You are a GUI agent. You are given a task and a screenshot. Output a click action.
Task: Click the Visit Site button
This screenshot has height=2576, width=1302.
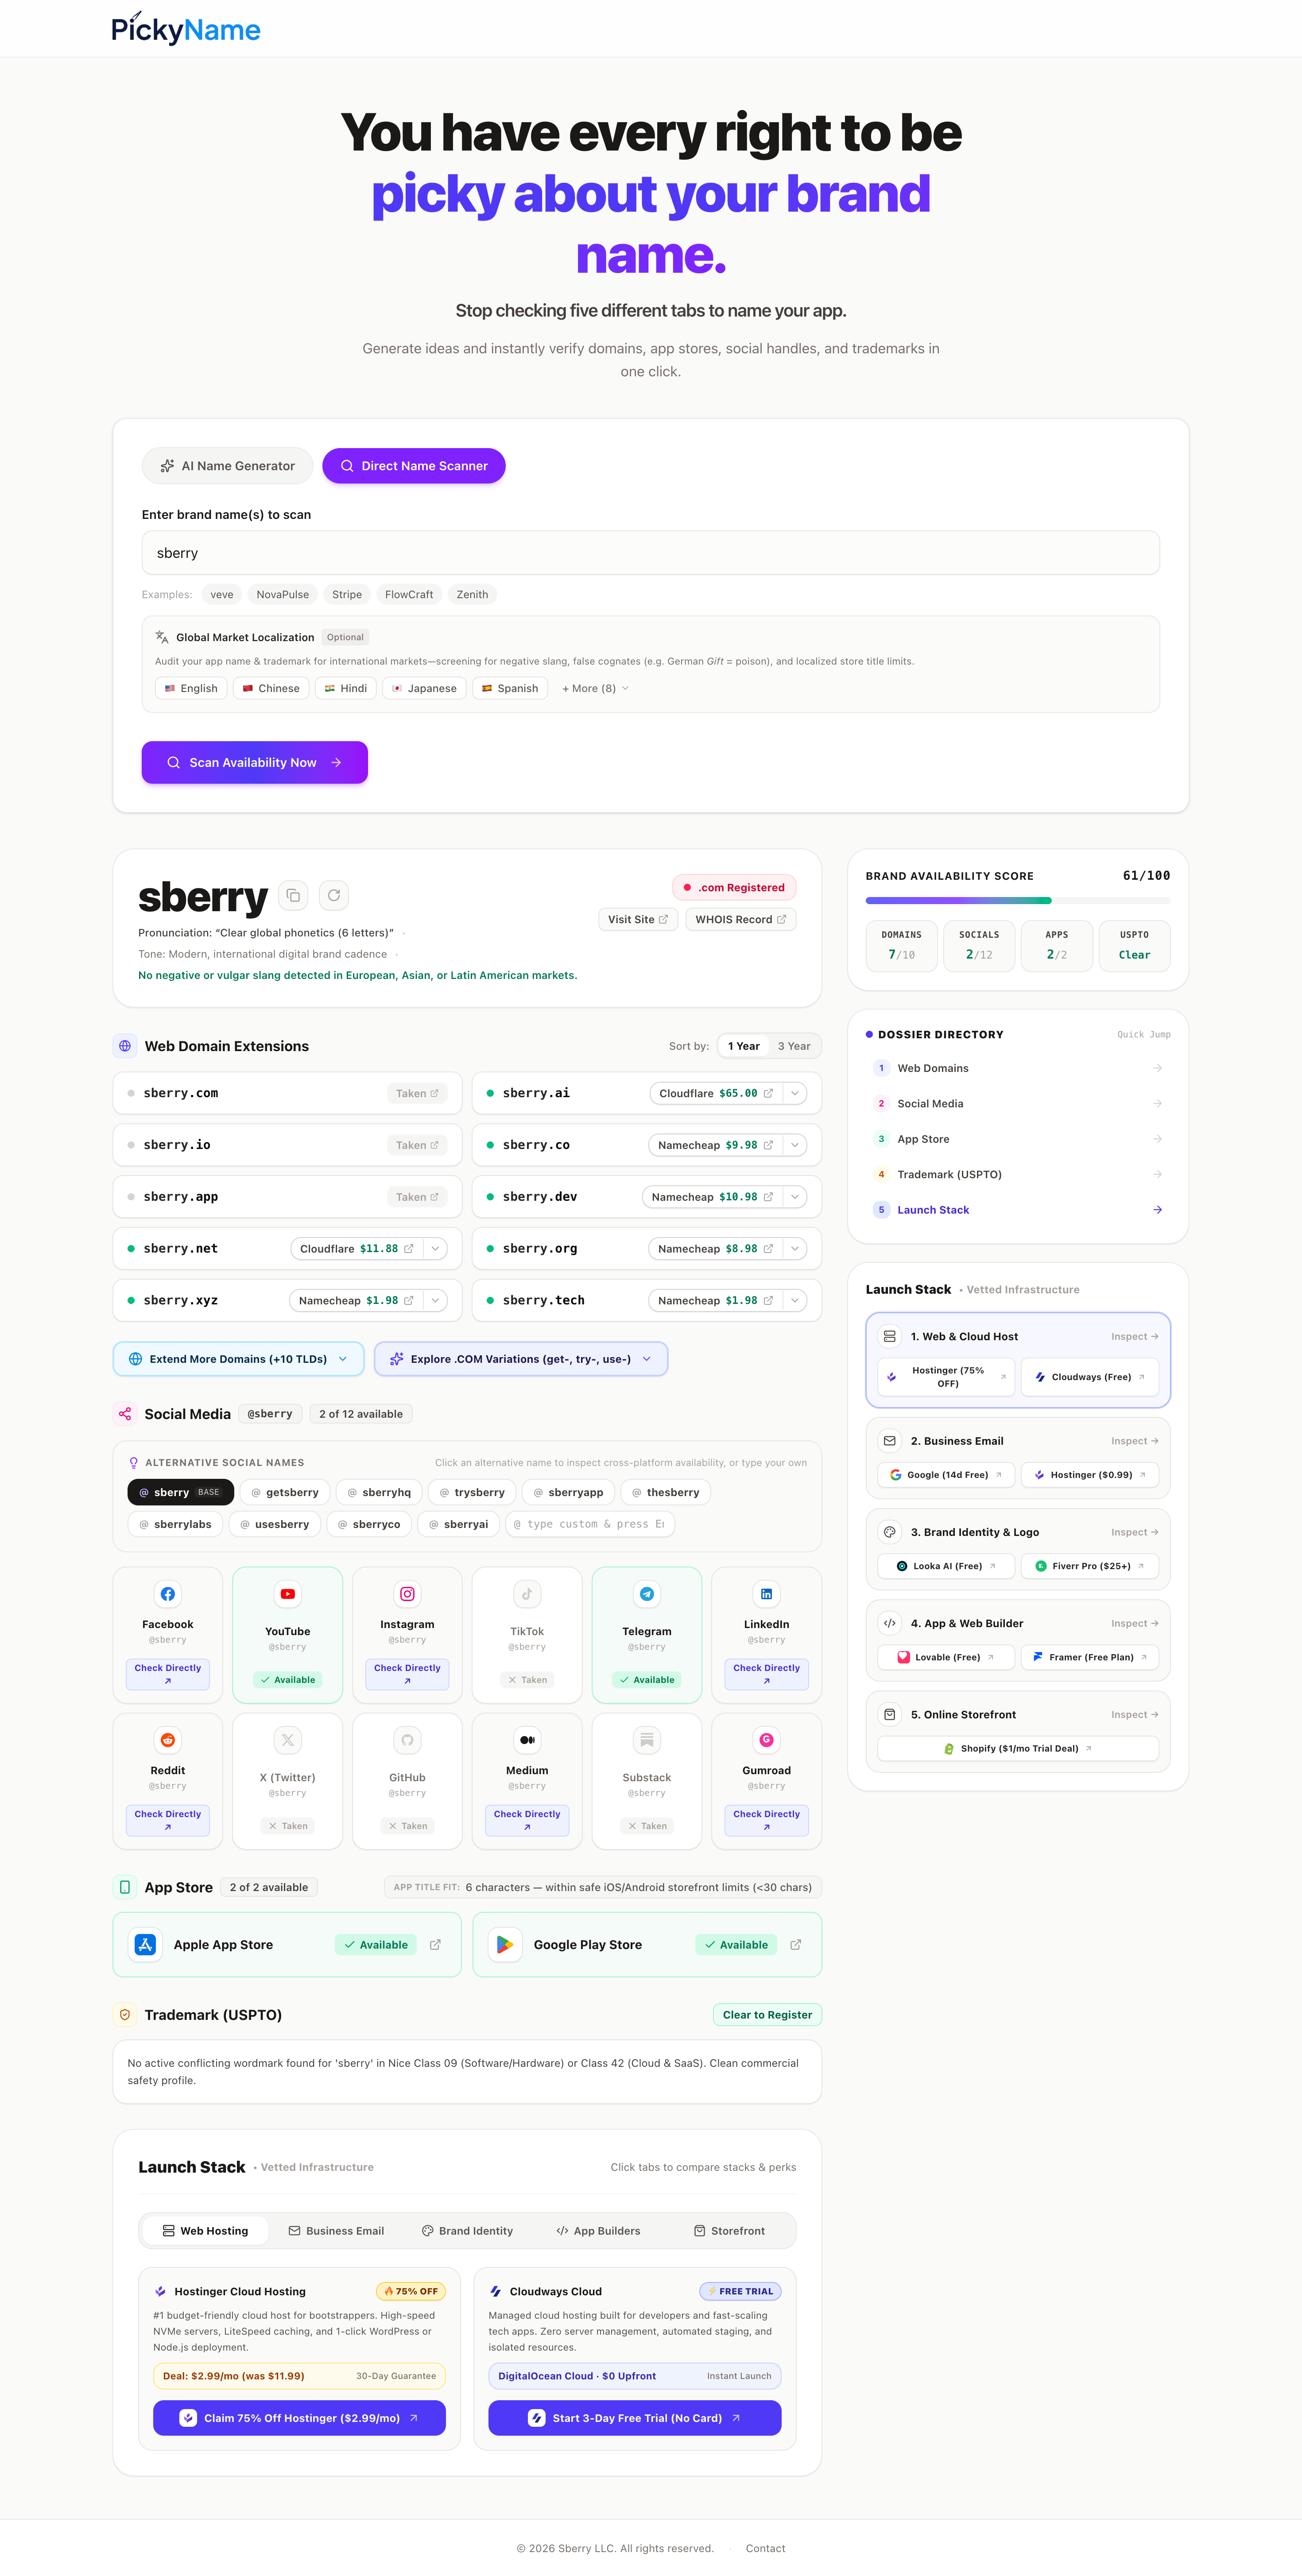point(638,919)
